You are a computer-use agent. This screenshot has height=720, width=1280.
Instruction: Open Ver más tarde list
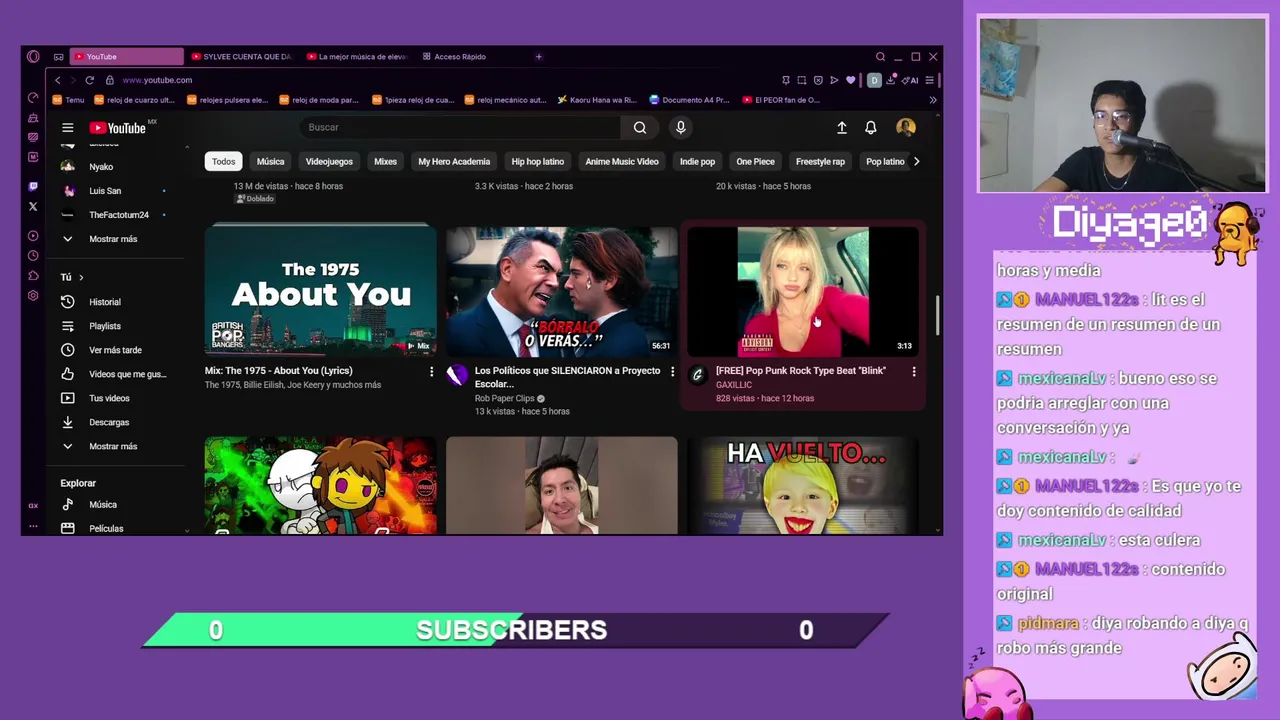[117, 350]
